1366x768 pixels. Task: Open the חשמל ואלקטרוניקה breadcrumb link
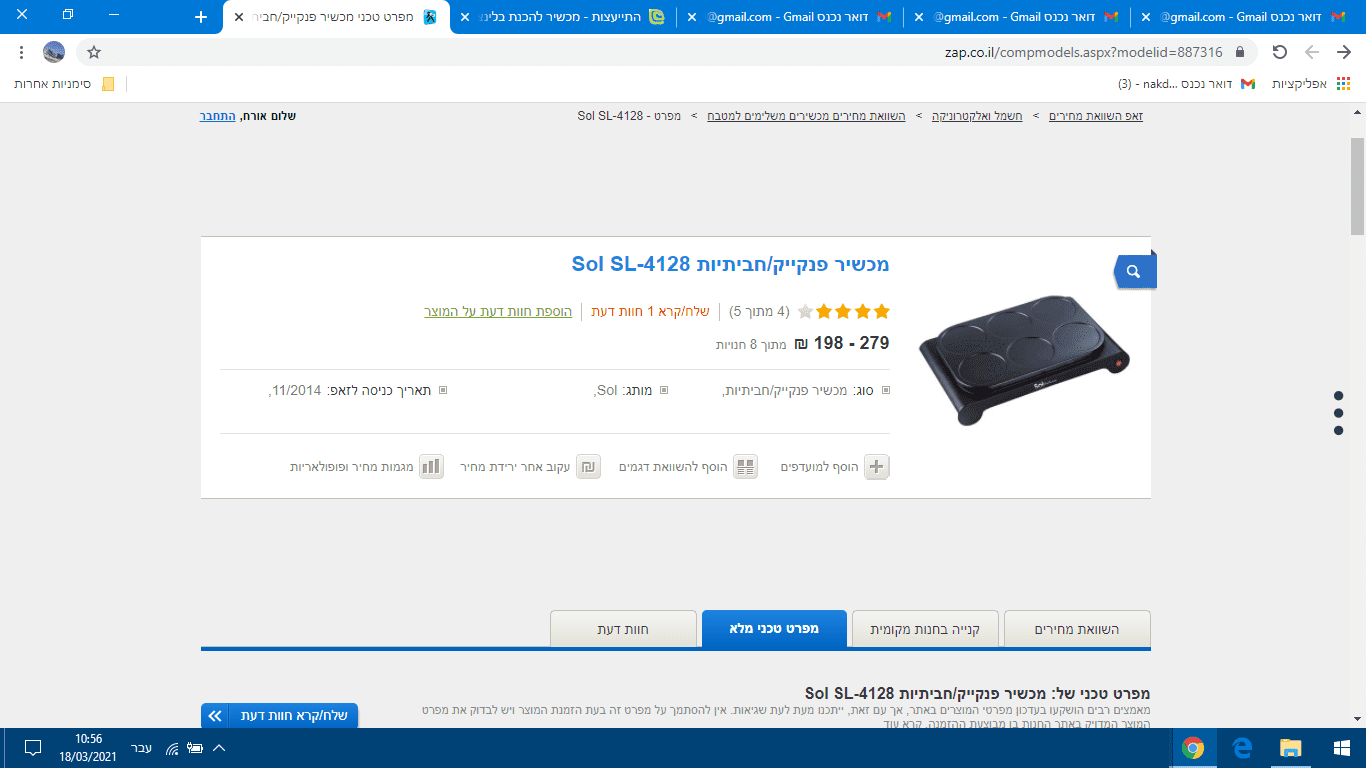click(x=977, y=116)
